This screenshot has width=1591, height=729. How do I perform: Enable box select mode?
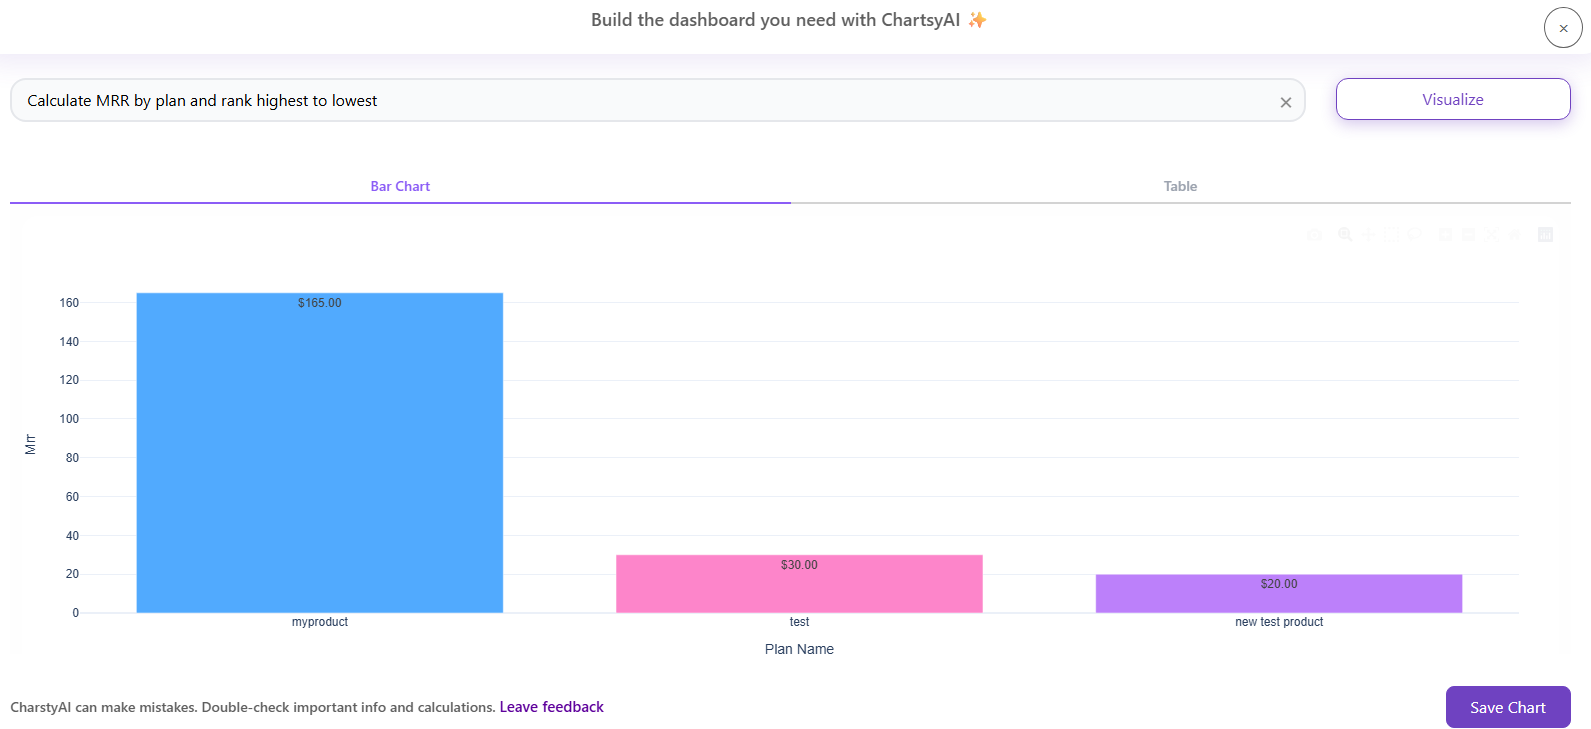1391,234
